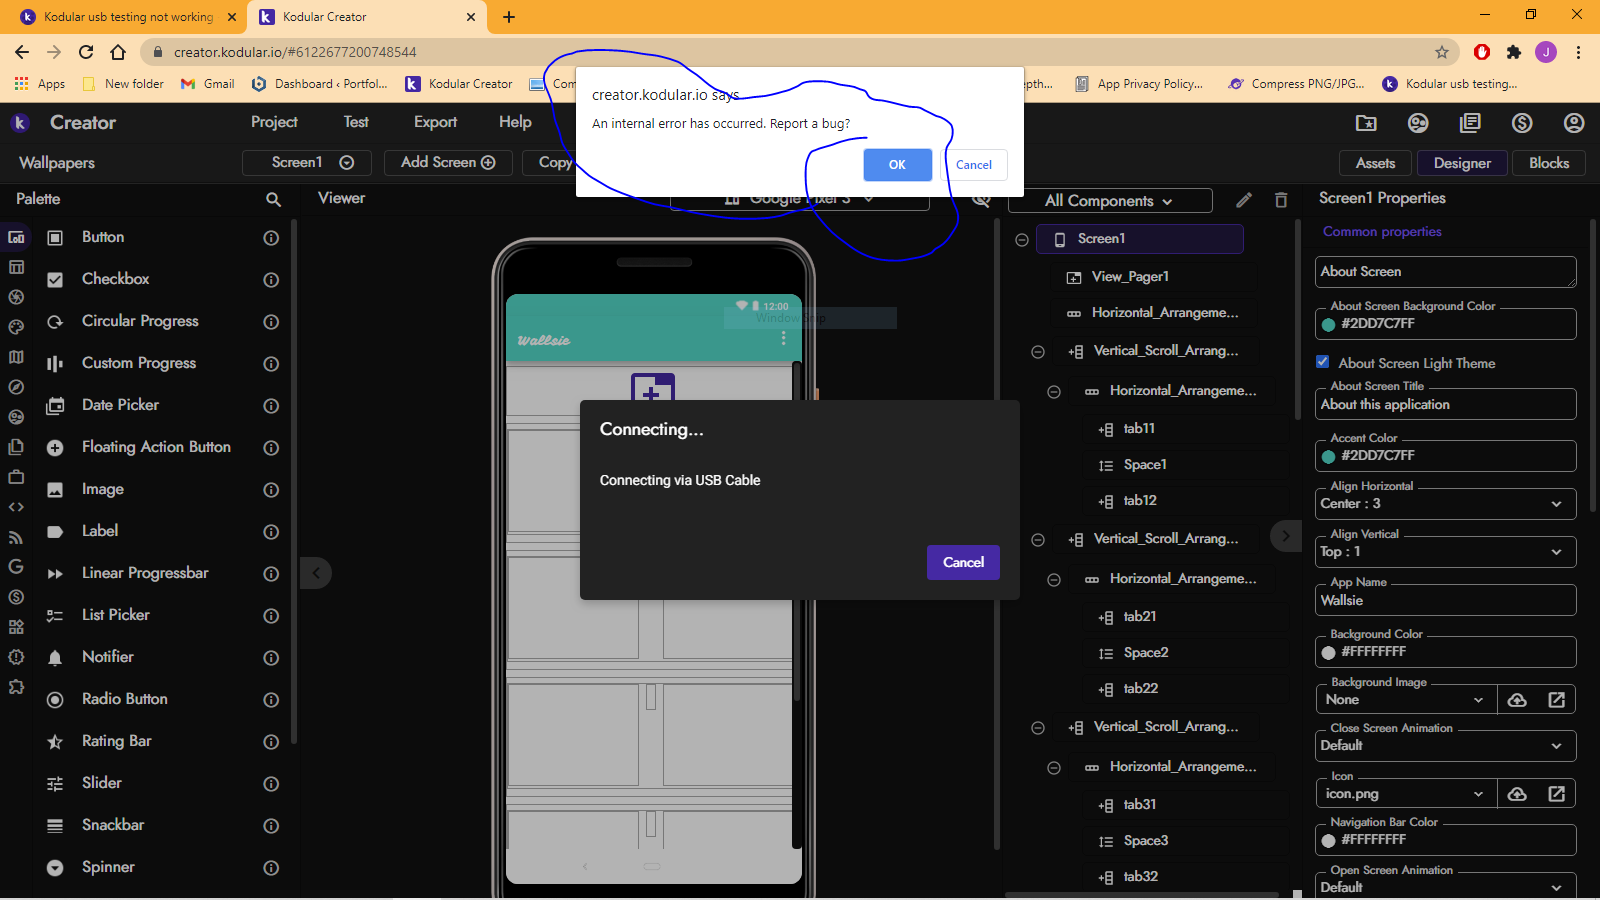Bookmark this page with the star icon

(1442, 52)
